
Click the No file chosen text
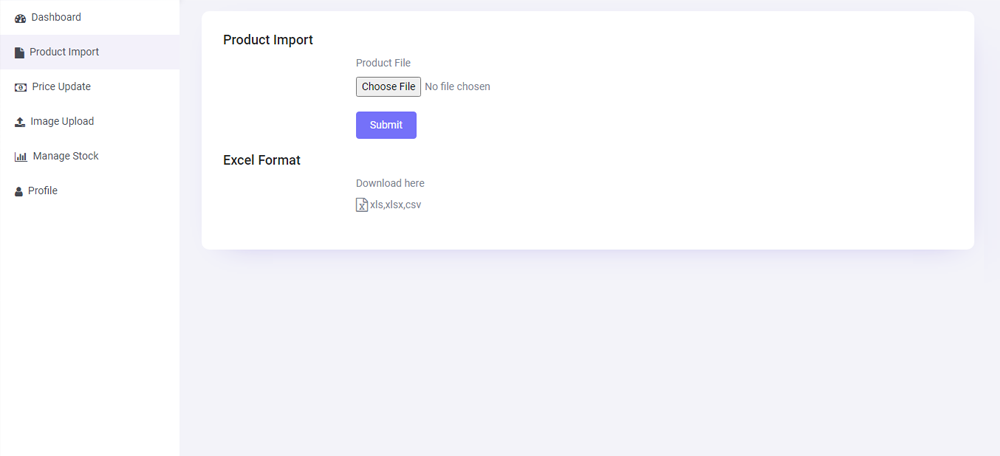457,86
